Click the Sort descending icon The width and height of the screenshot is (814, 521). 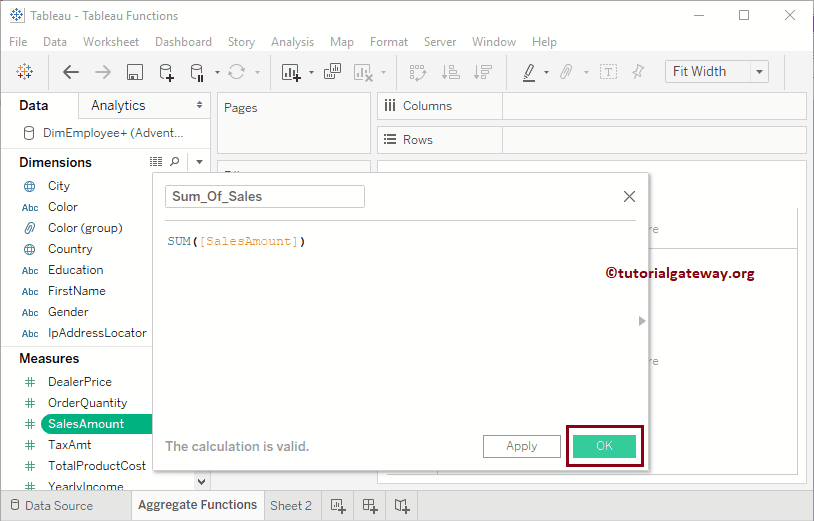coord(482,72)
